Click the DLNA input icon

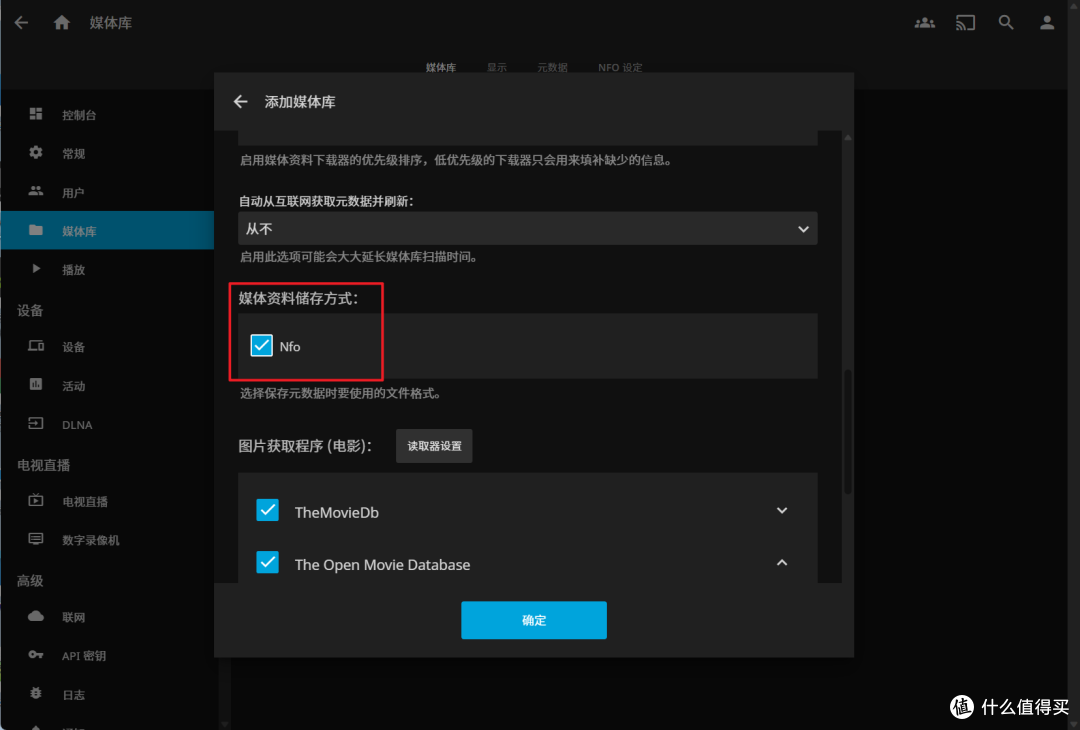tap(36, 424)
